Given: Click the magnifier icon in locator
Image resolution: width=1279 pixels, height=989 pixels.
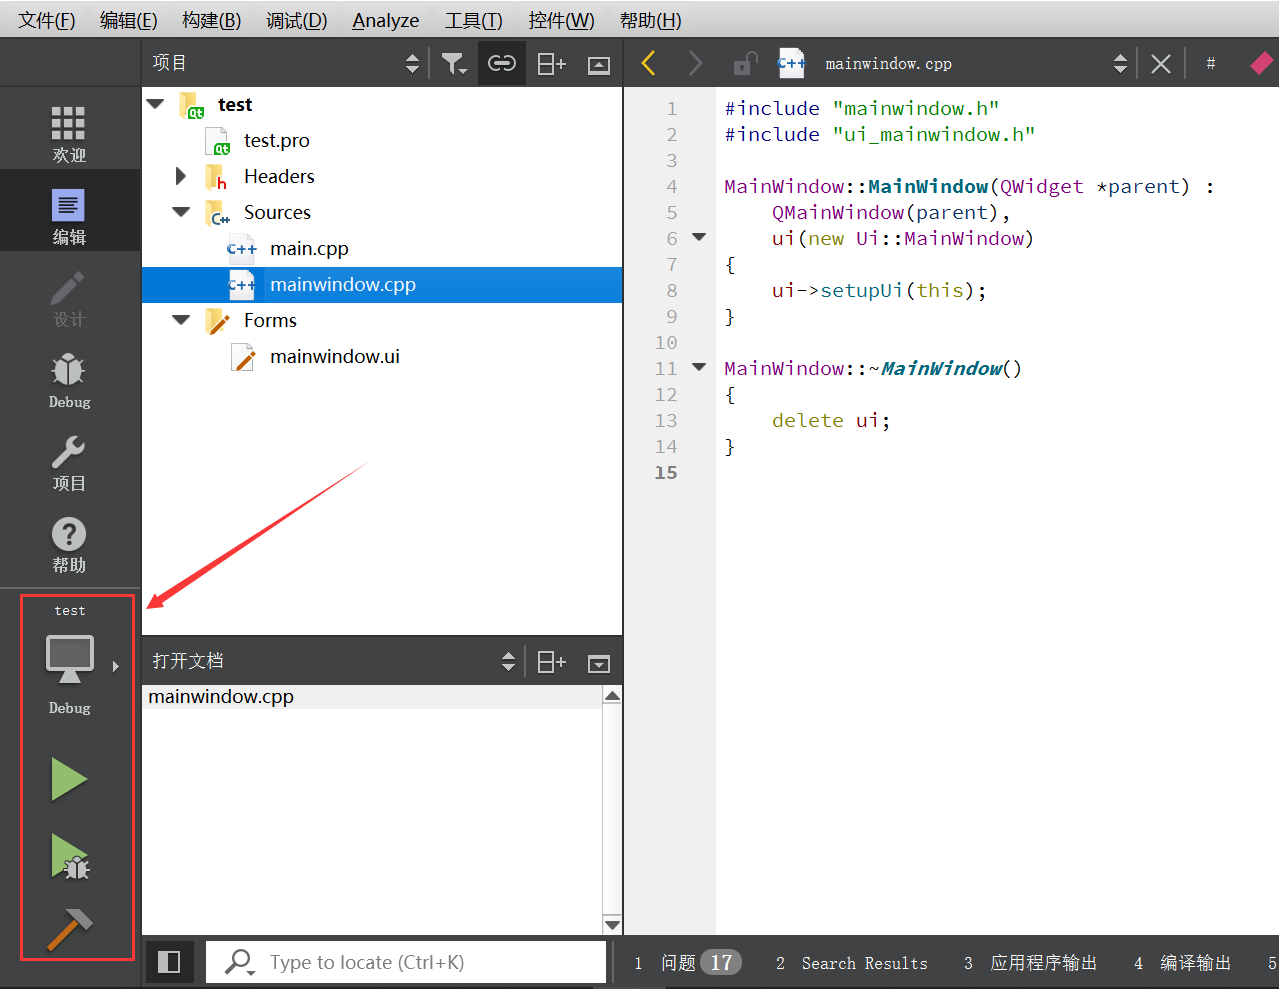Looking at the screenshot, I should click(238, 962).
